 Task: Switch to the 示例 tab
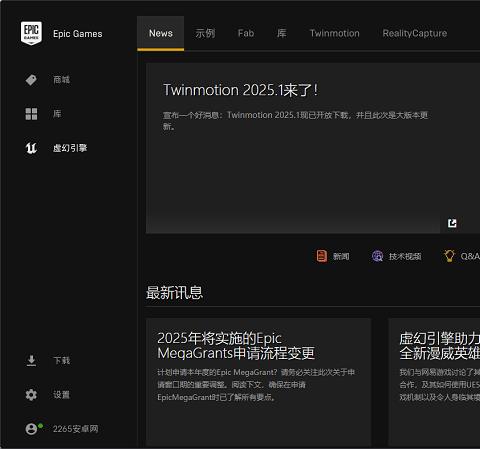point(205,33)
